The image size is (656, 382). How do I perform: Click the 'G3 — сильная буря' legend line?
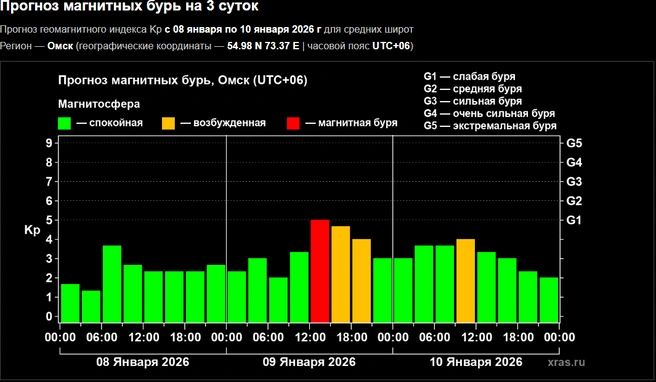[473, 101]
